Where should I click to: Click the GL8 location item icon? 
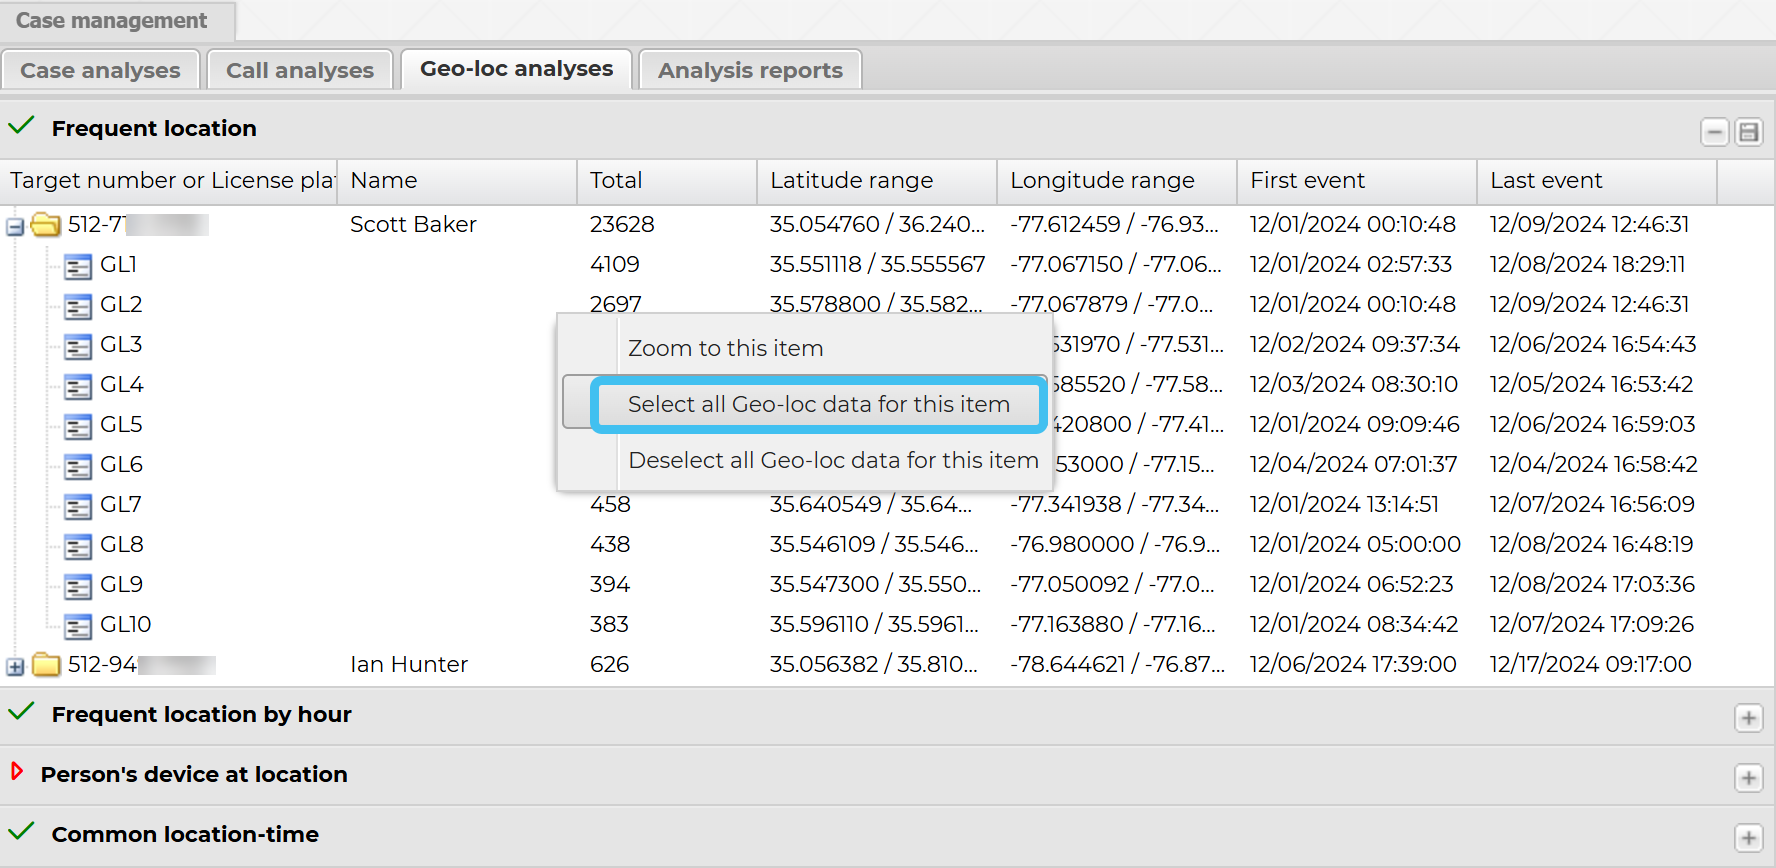tap(77, 546)
